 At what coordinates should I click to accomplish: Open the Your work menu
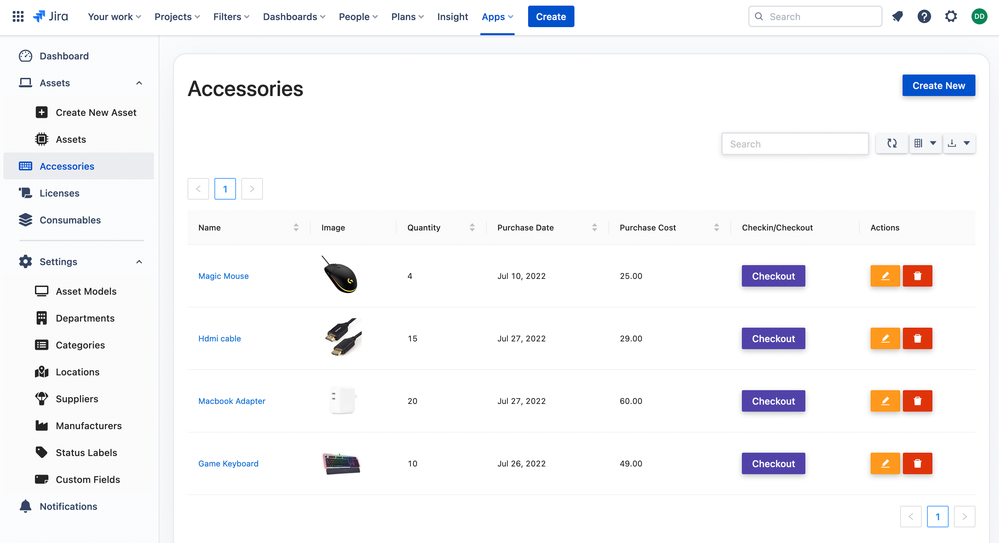tap(115, 17)
